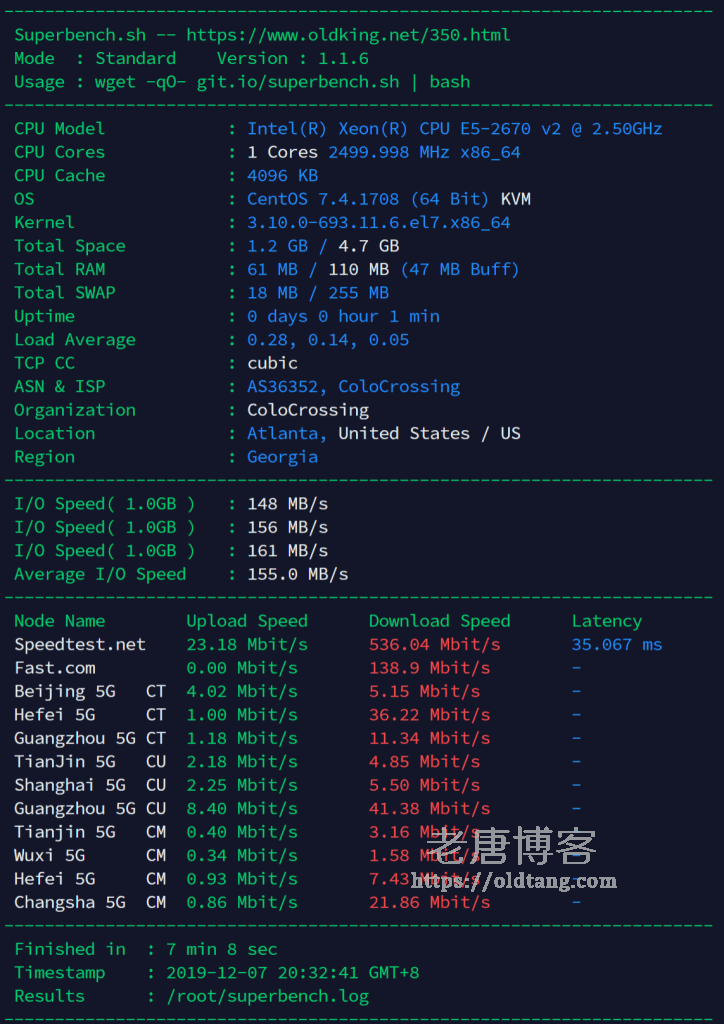Click the CPU Model value text
724x1024 pixels.
click(454, 129)
